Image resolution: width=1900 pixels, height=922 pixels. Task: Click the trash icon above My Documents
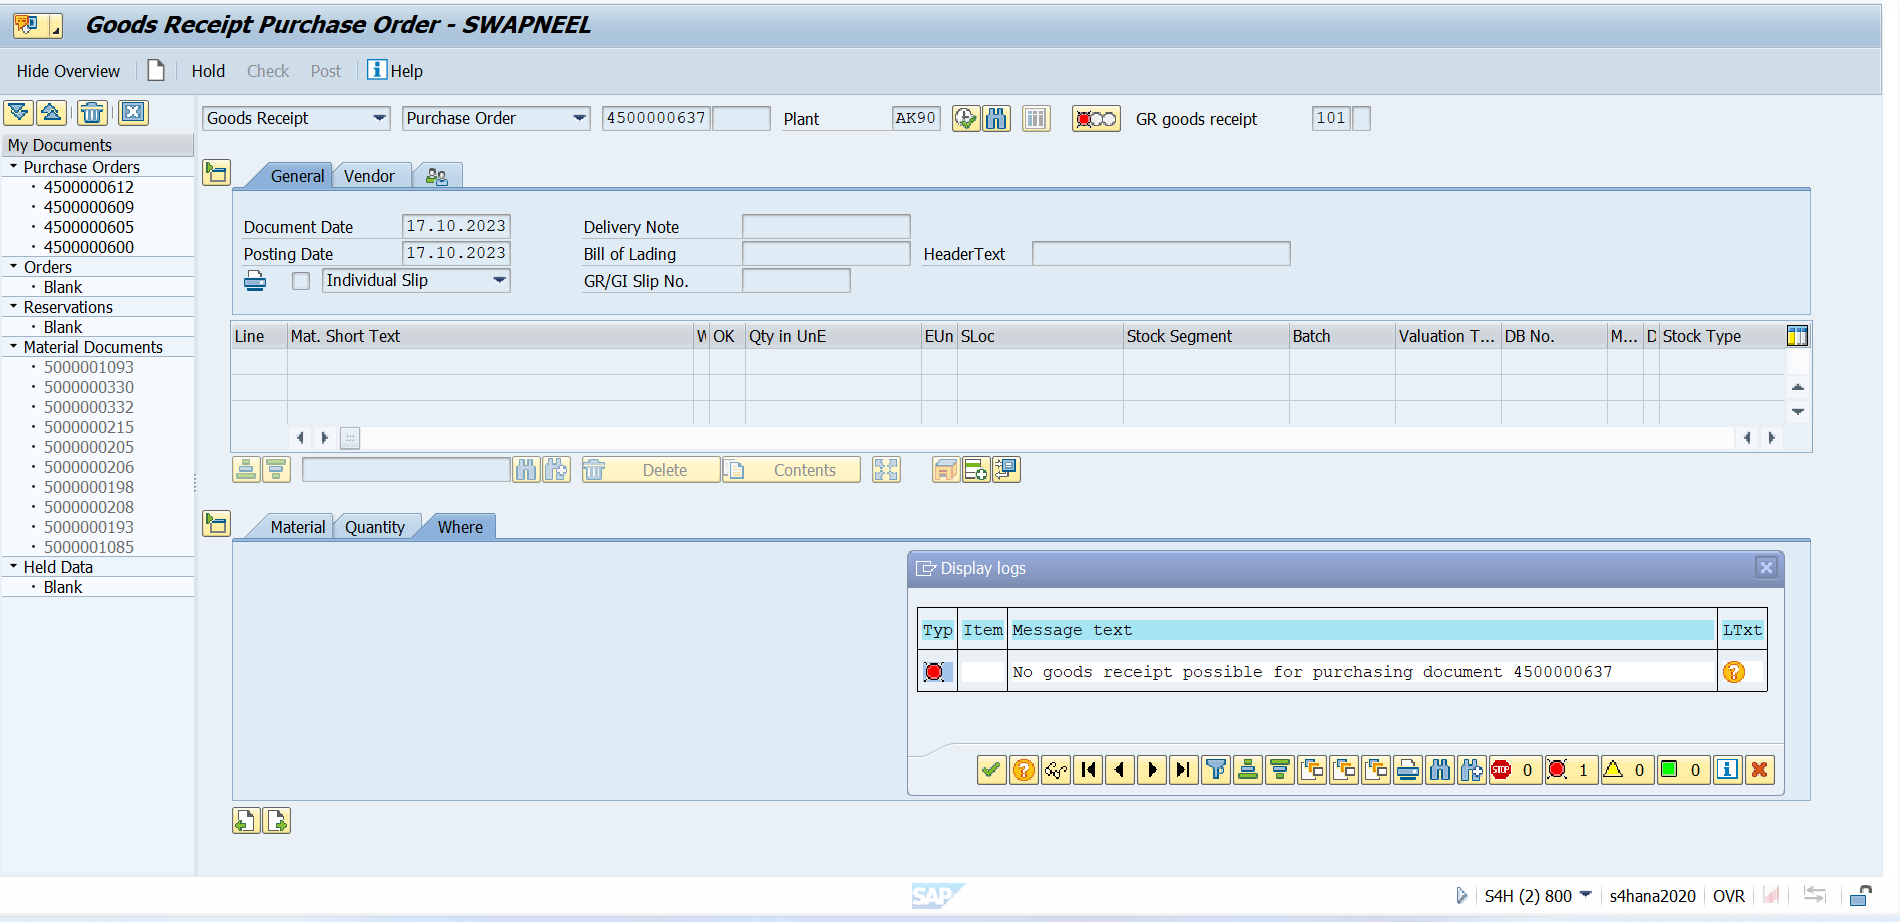(x=92, y=113)
